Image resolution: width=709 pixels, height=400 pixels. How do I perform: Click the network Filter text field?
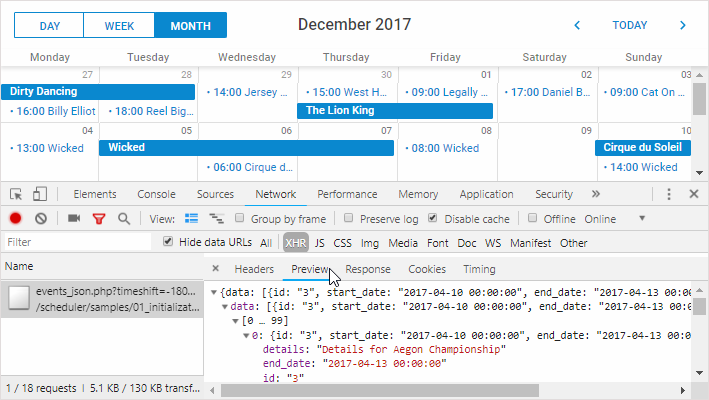(78, 242)
